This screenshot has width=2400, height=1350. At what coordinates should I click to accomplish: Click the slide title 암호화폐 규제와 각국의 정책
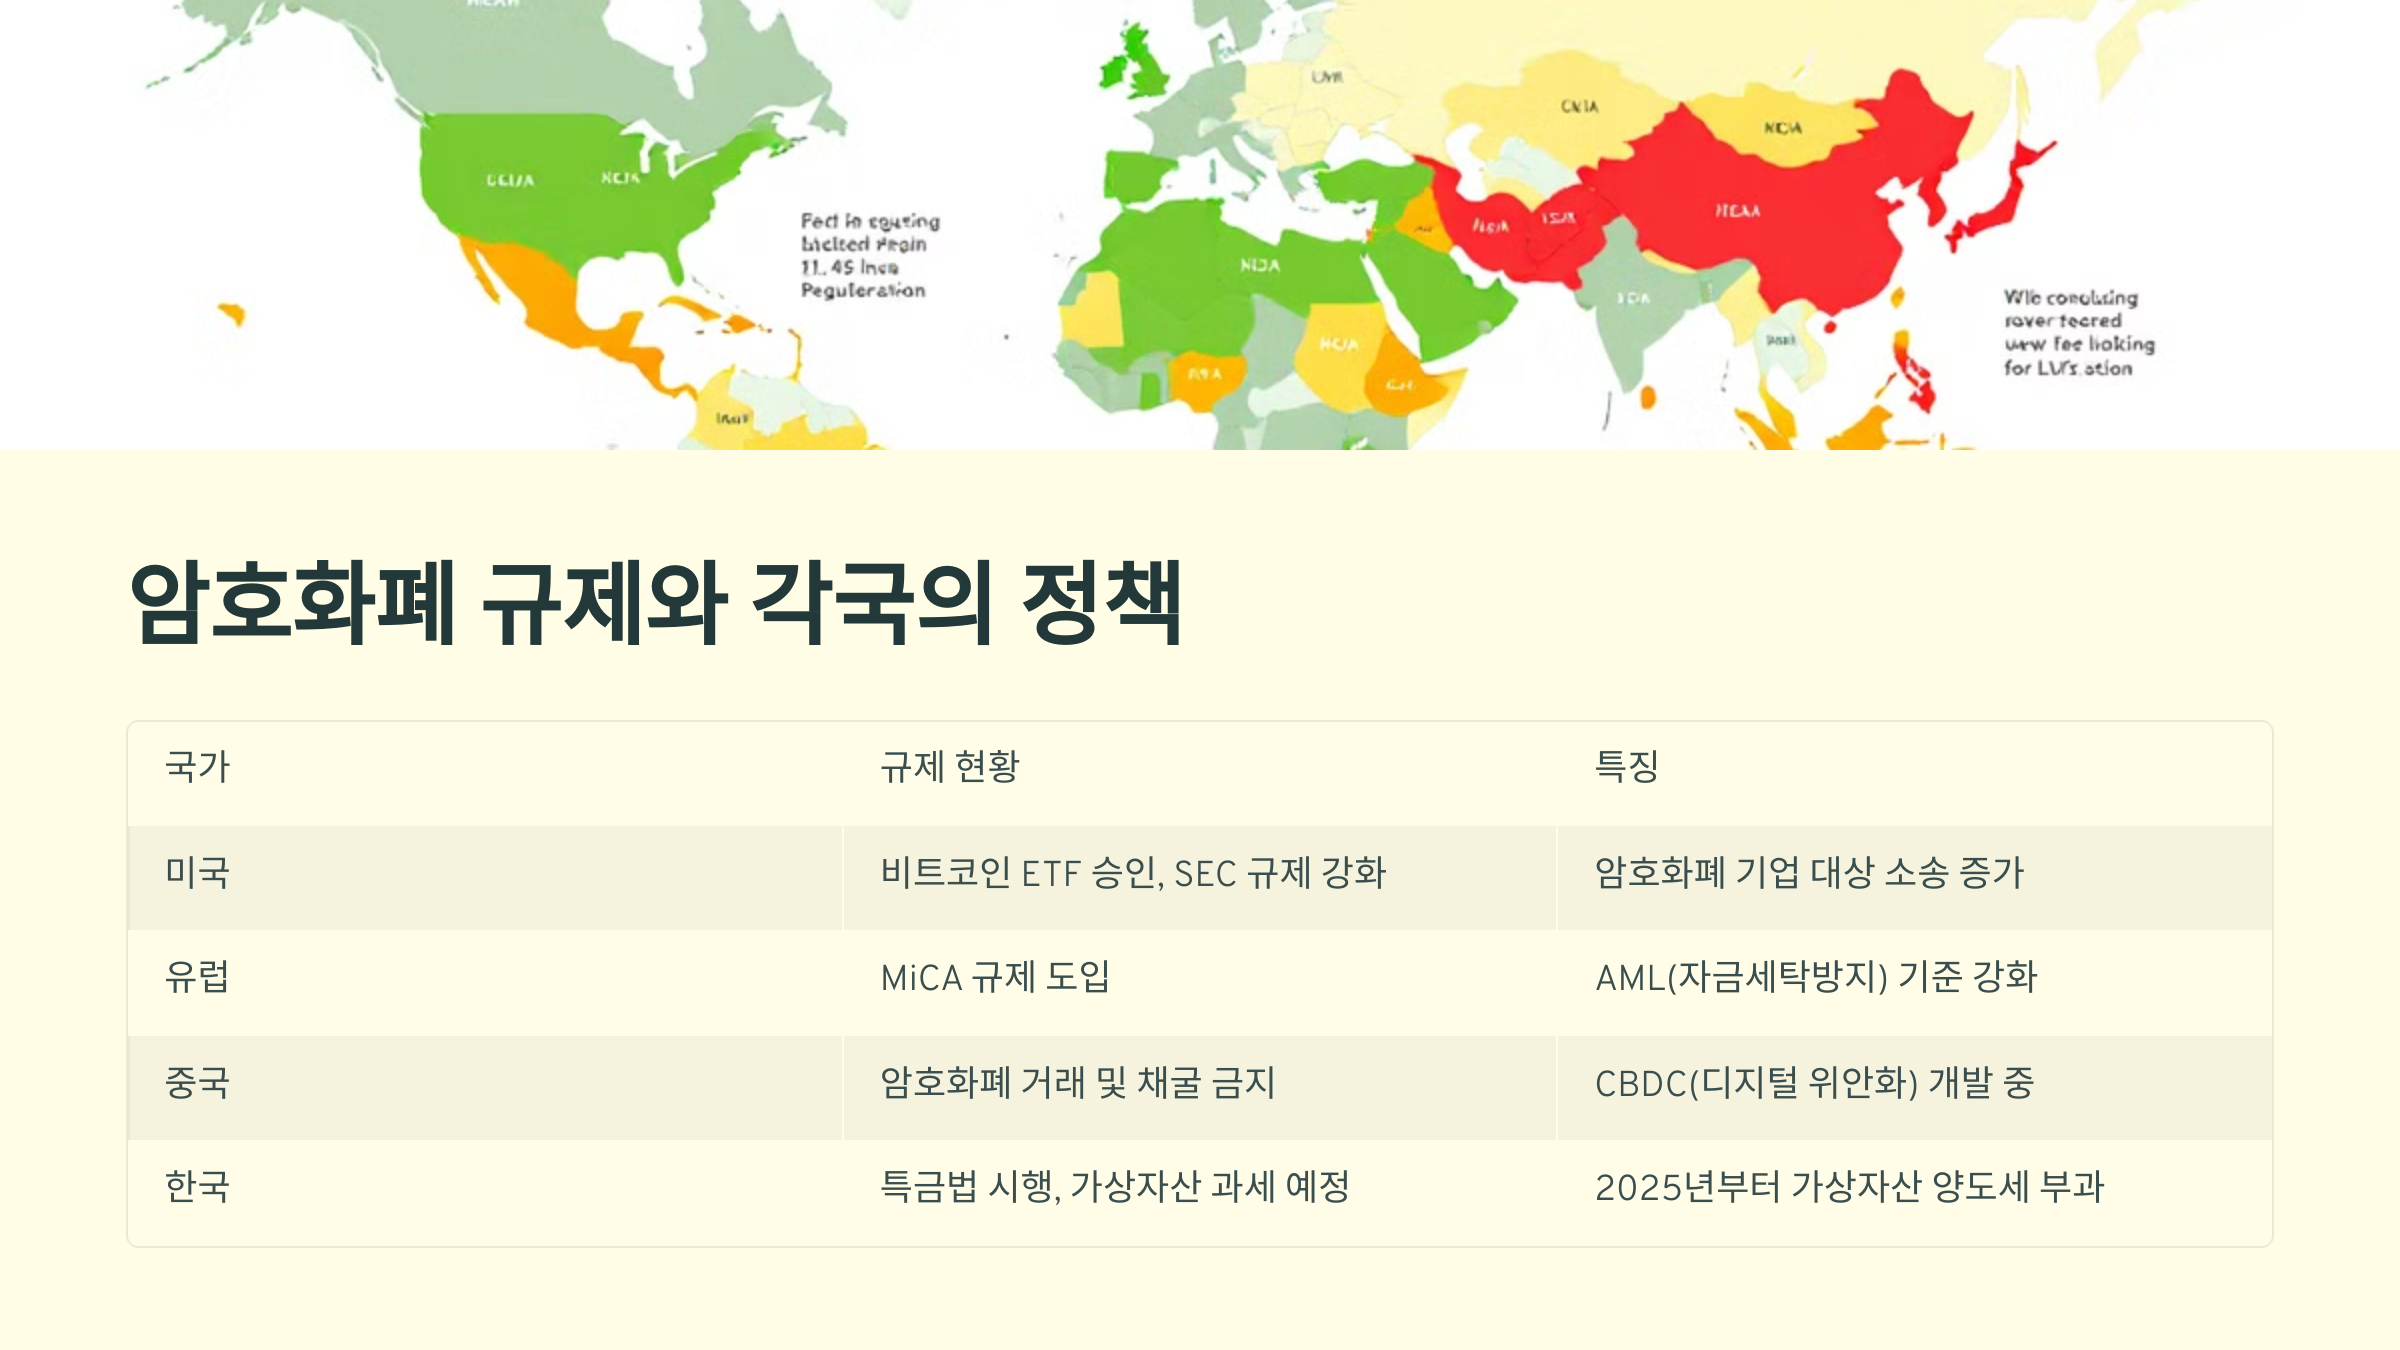click(x=655, y=603)
